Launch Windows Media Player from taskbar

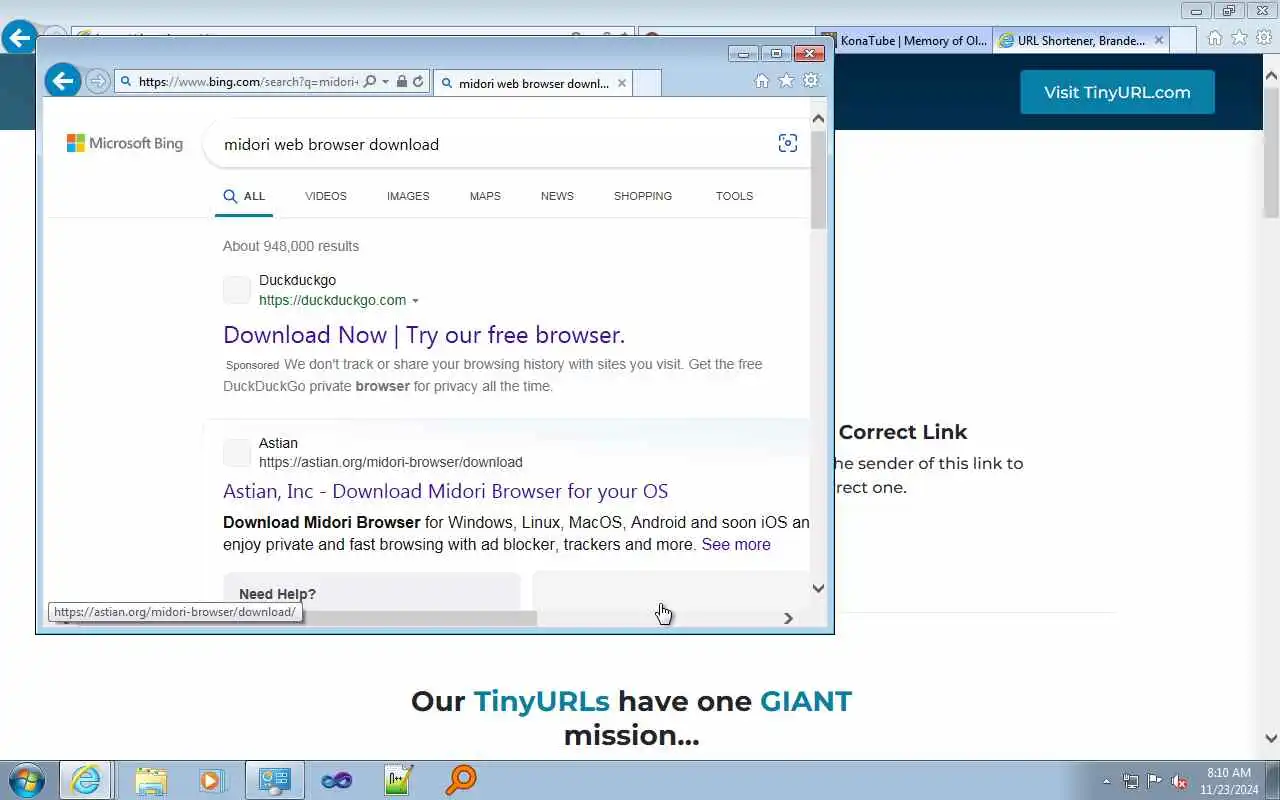[213, 780]
